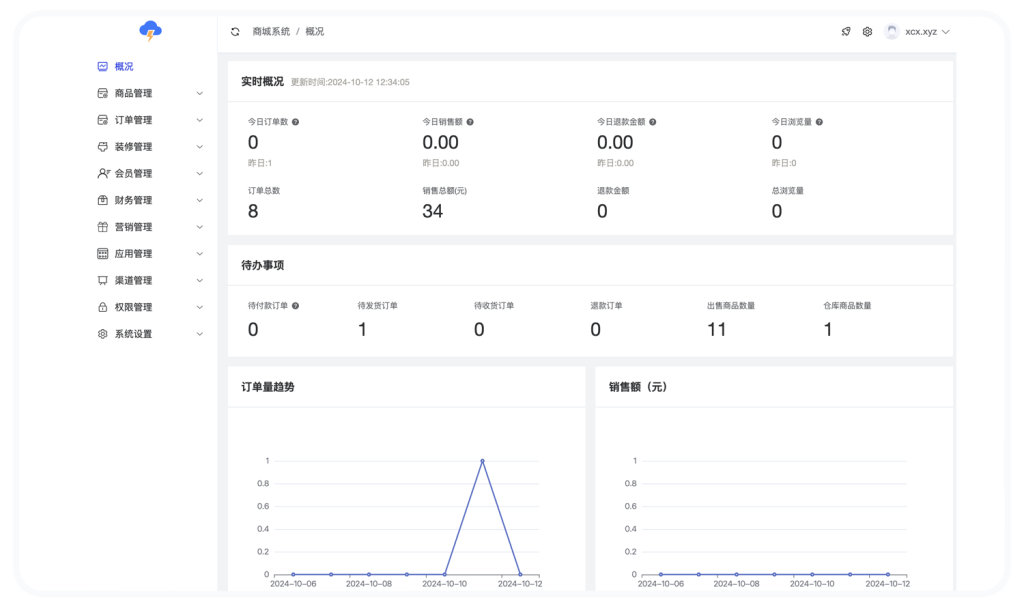Click the 销售总额 value 34

pos(432,212)
